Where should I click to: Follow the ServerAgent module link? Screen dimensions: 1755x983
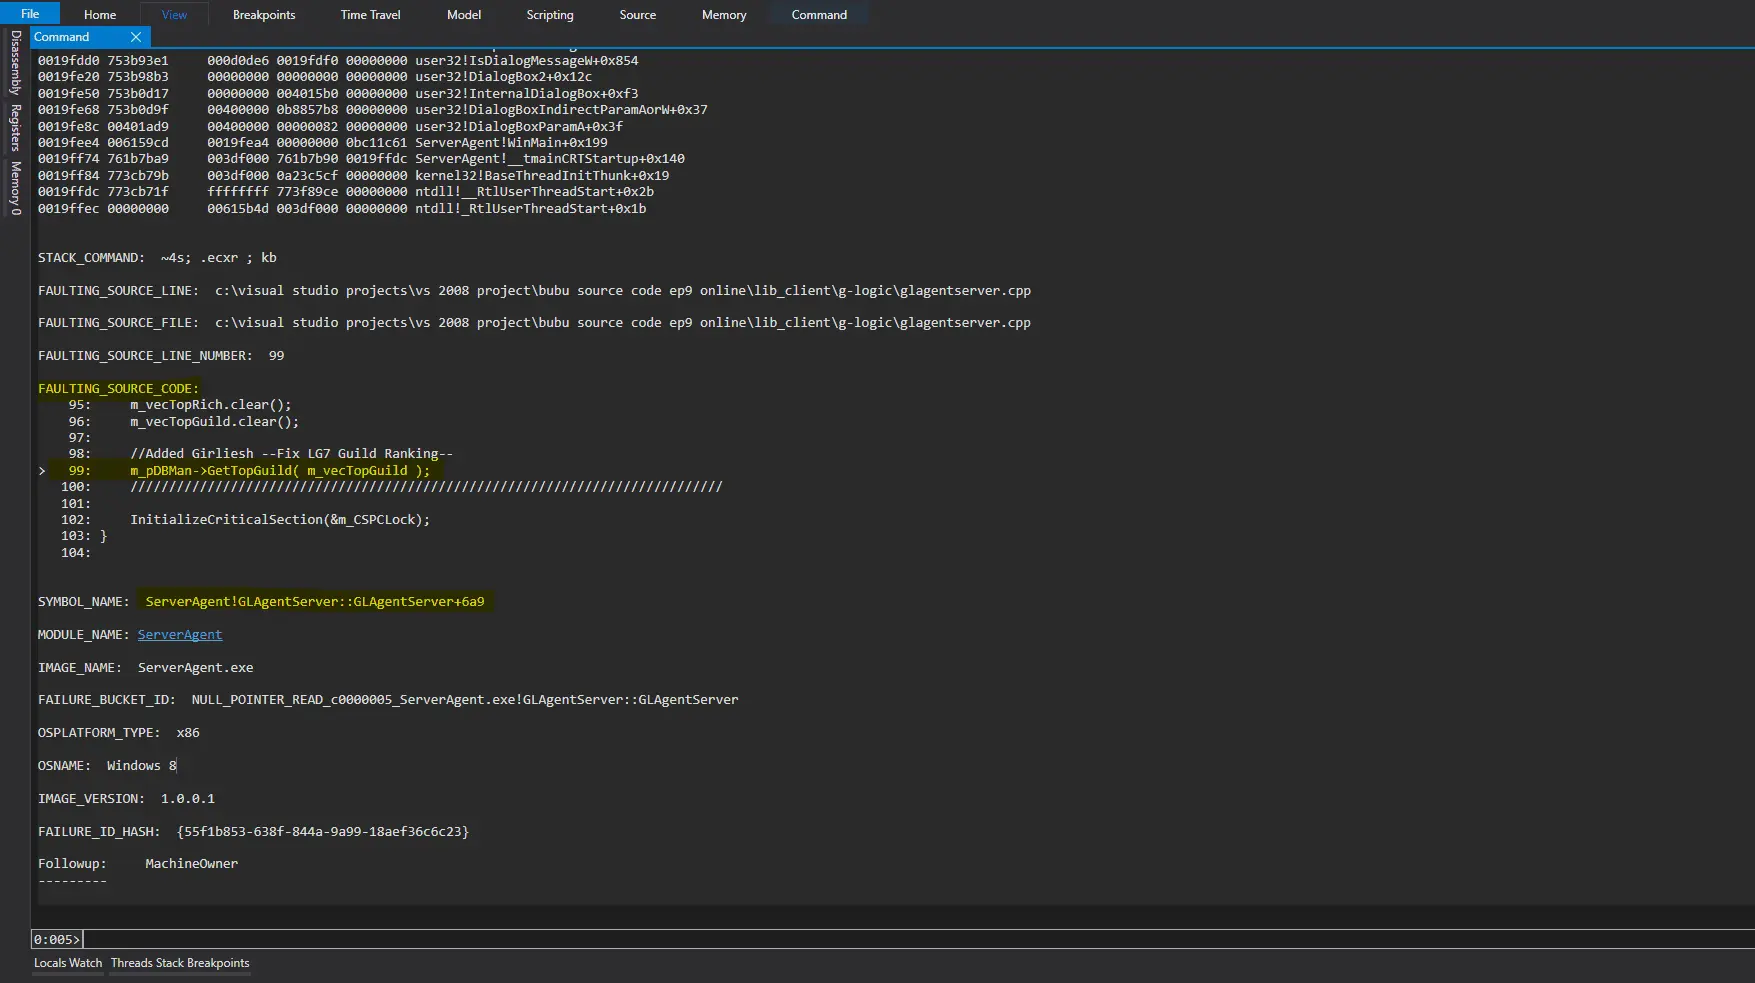coord(180,634)
